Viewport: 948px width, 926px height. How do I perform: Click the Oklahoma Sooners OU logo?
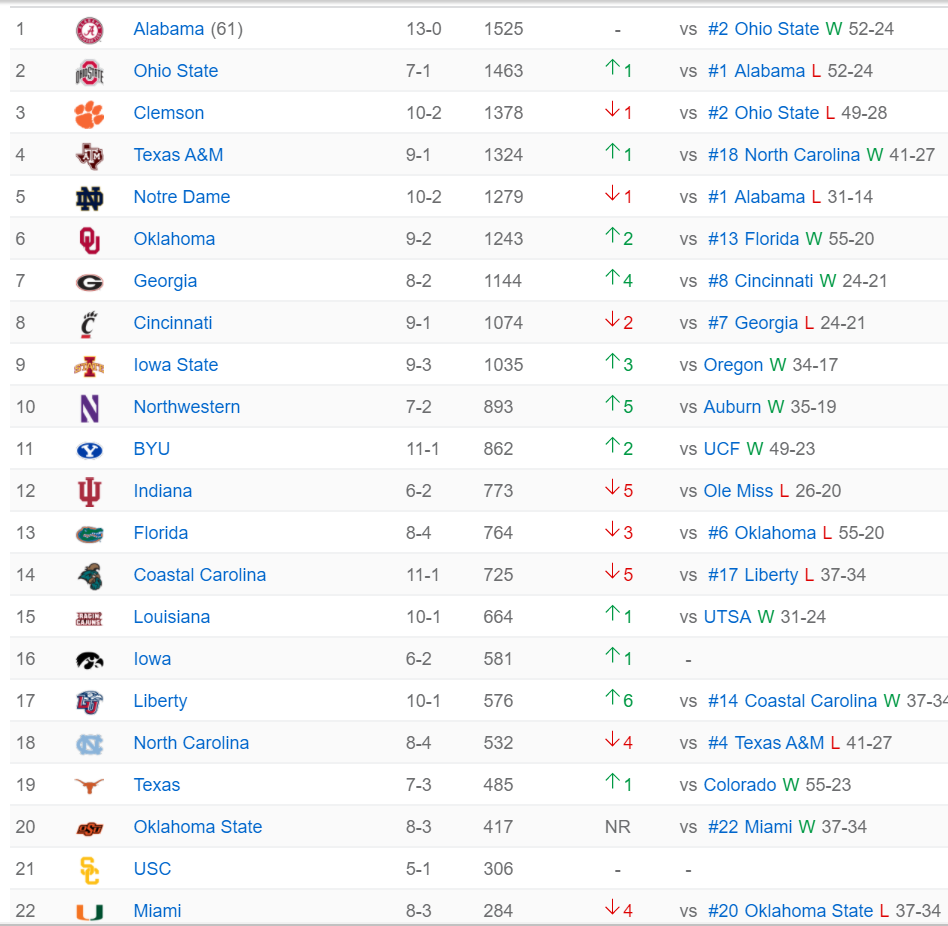[x=89, y=240]
